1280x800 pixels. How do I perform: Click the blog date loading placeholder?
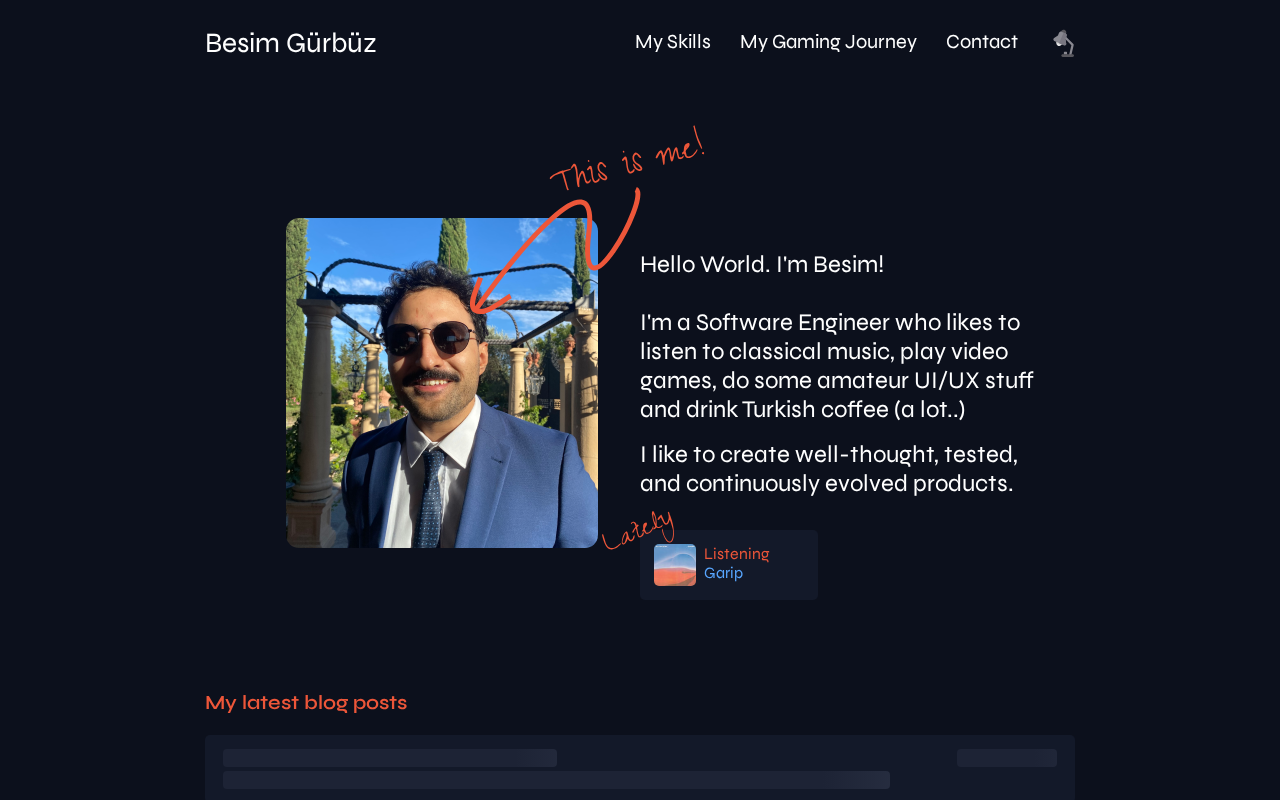pyautogui.click(x=1007, y=758)
